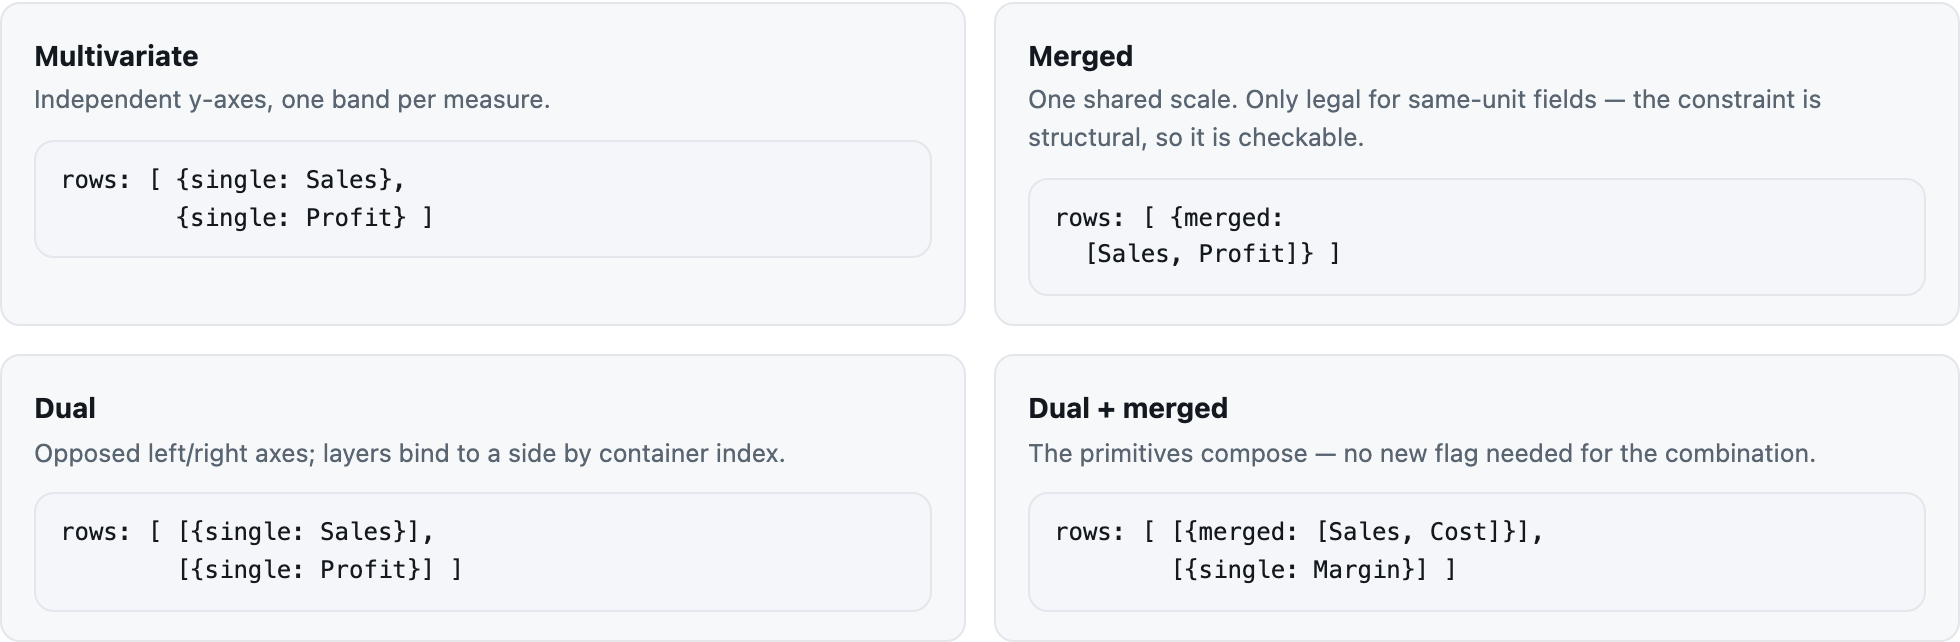Click the Multivariate card heading

pos(116,56)
